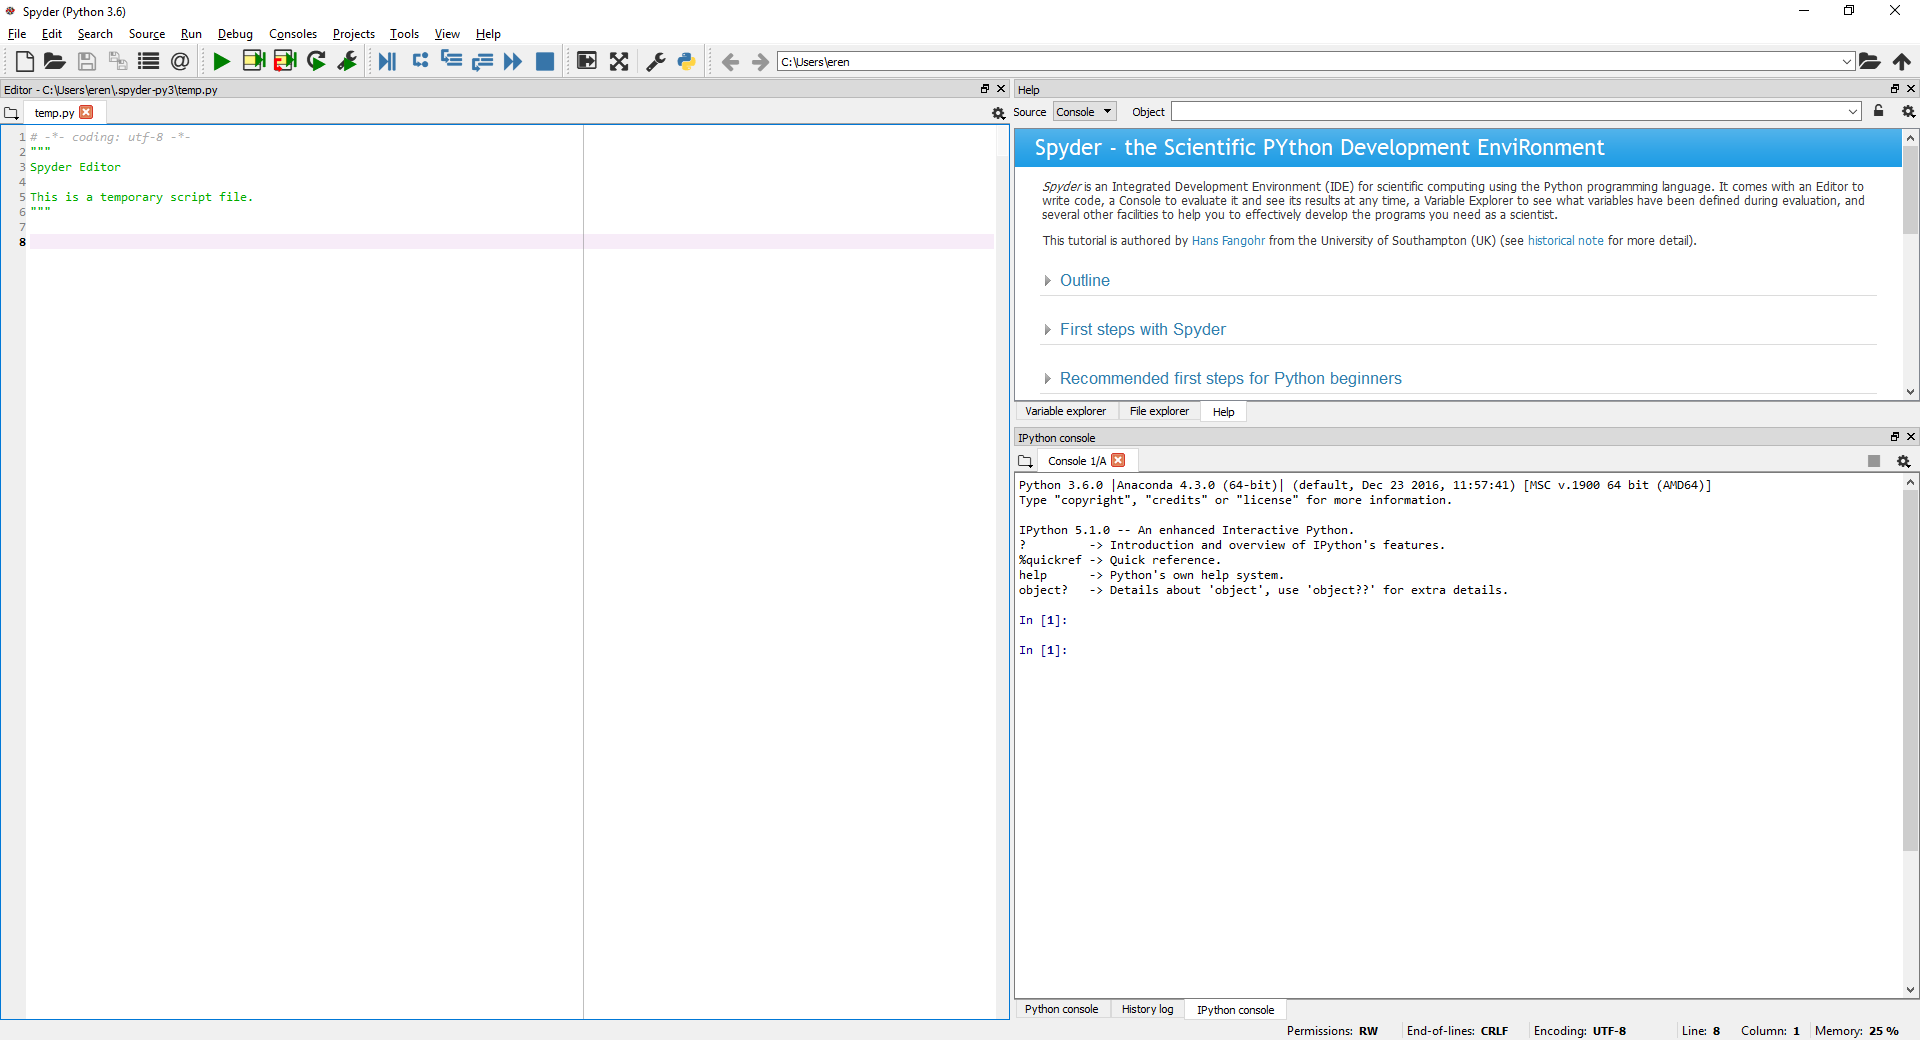This screenshot has height=1040, width=1920.
Task: Switch to Variable explorer tab
Action: click(x=1065, y=411)
